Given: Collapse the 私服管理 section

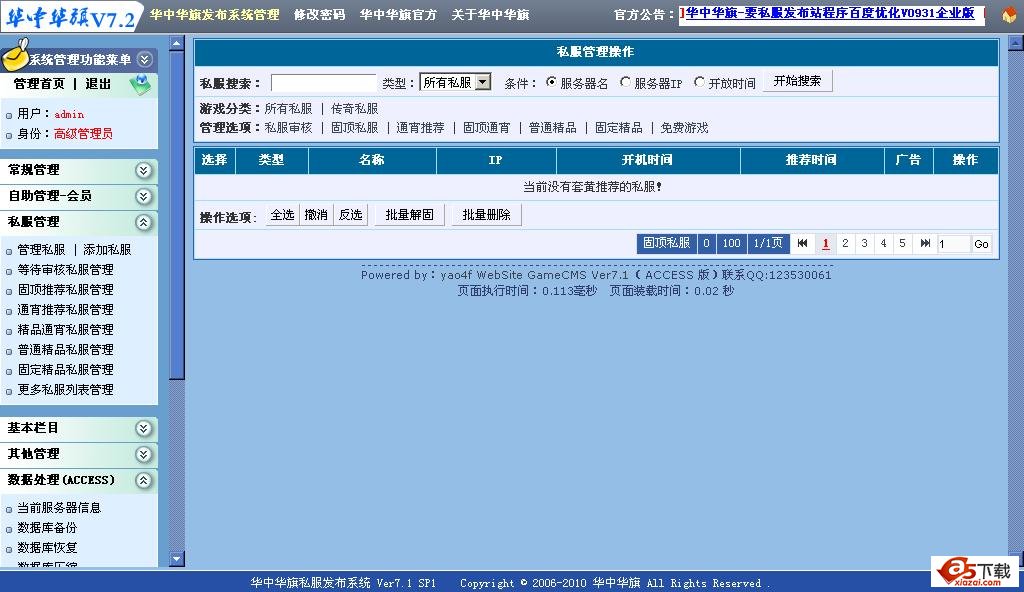Looking at the screenshot, I should (144, 223).
